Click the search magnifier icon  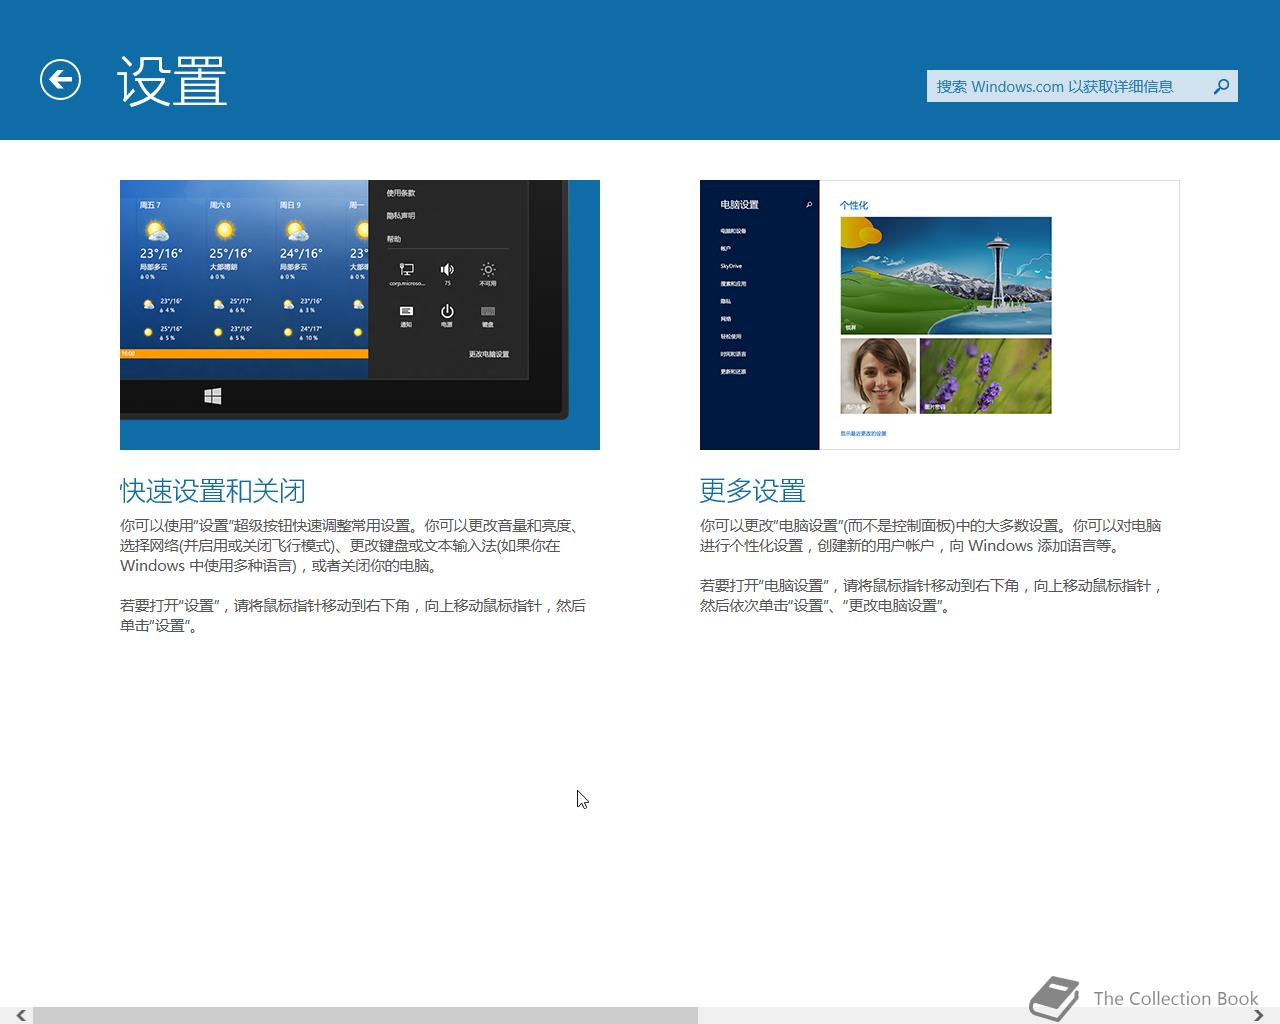tap(1221, 86)
